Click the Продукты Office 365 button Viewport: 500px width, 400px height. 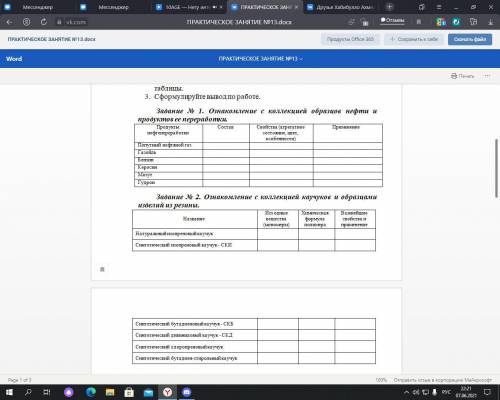350,39
